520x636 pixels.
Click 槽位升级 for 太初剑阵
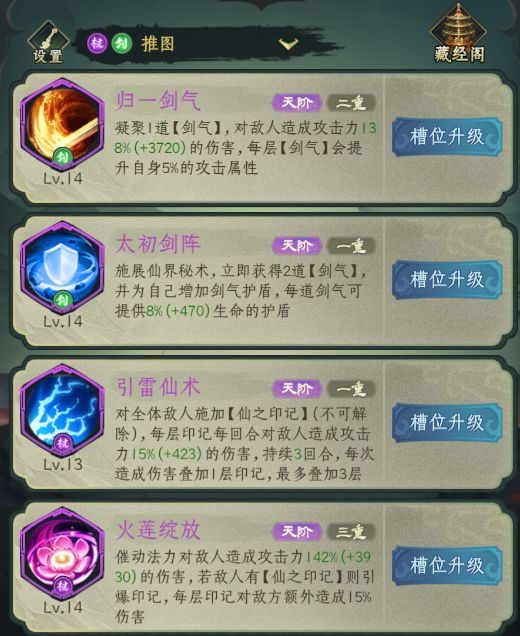(x=447, y=279)
